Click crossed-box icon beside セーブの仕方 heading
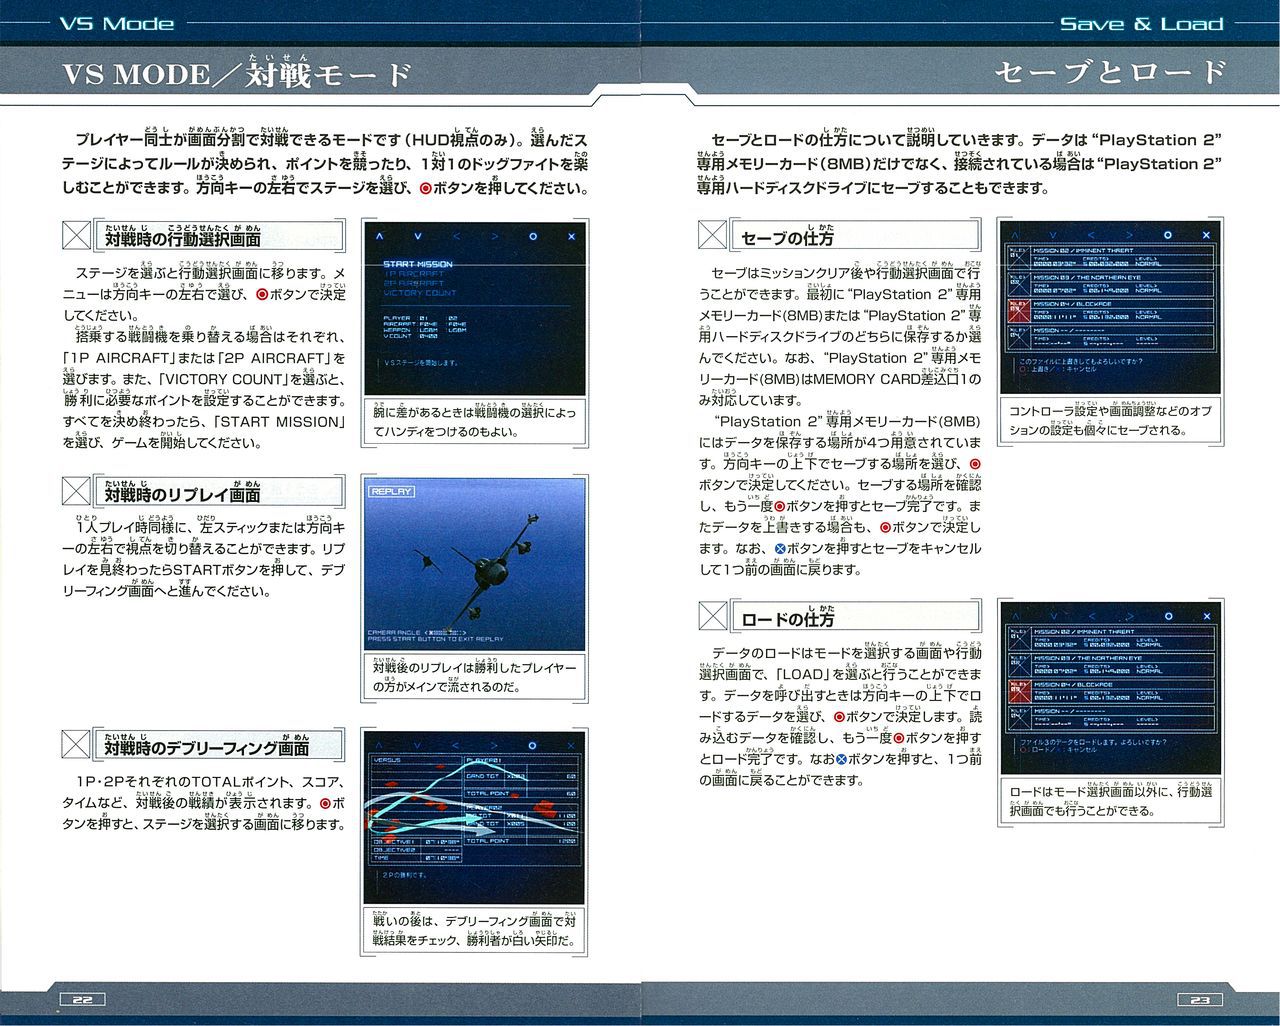This screenshot has width=1280, height=1026. pos(712,234)
